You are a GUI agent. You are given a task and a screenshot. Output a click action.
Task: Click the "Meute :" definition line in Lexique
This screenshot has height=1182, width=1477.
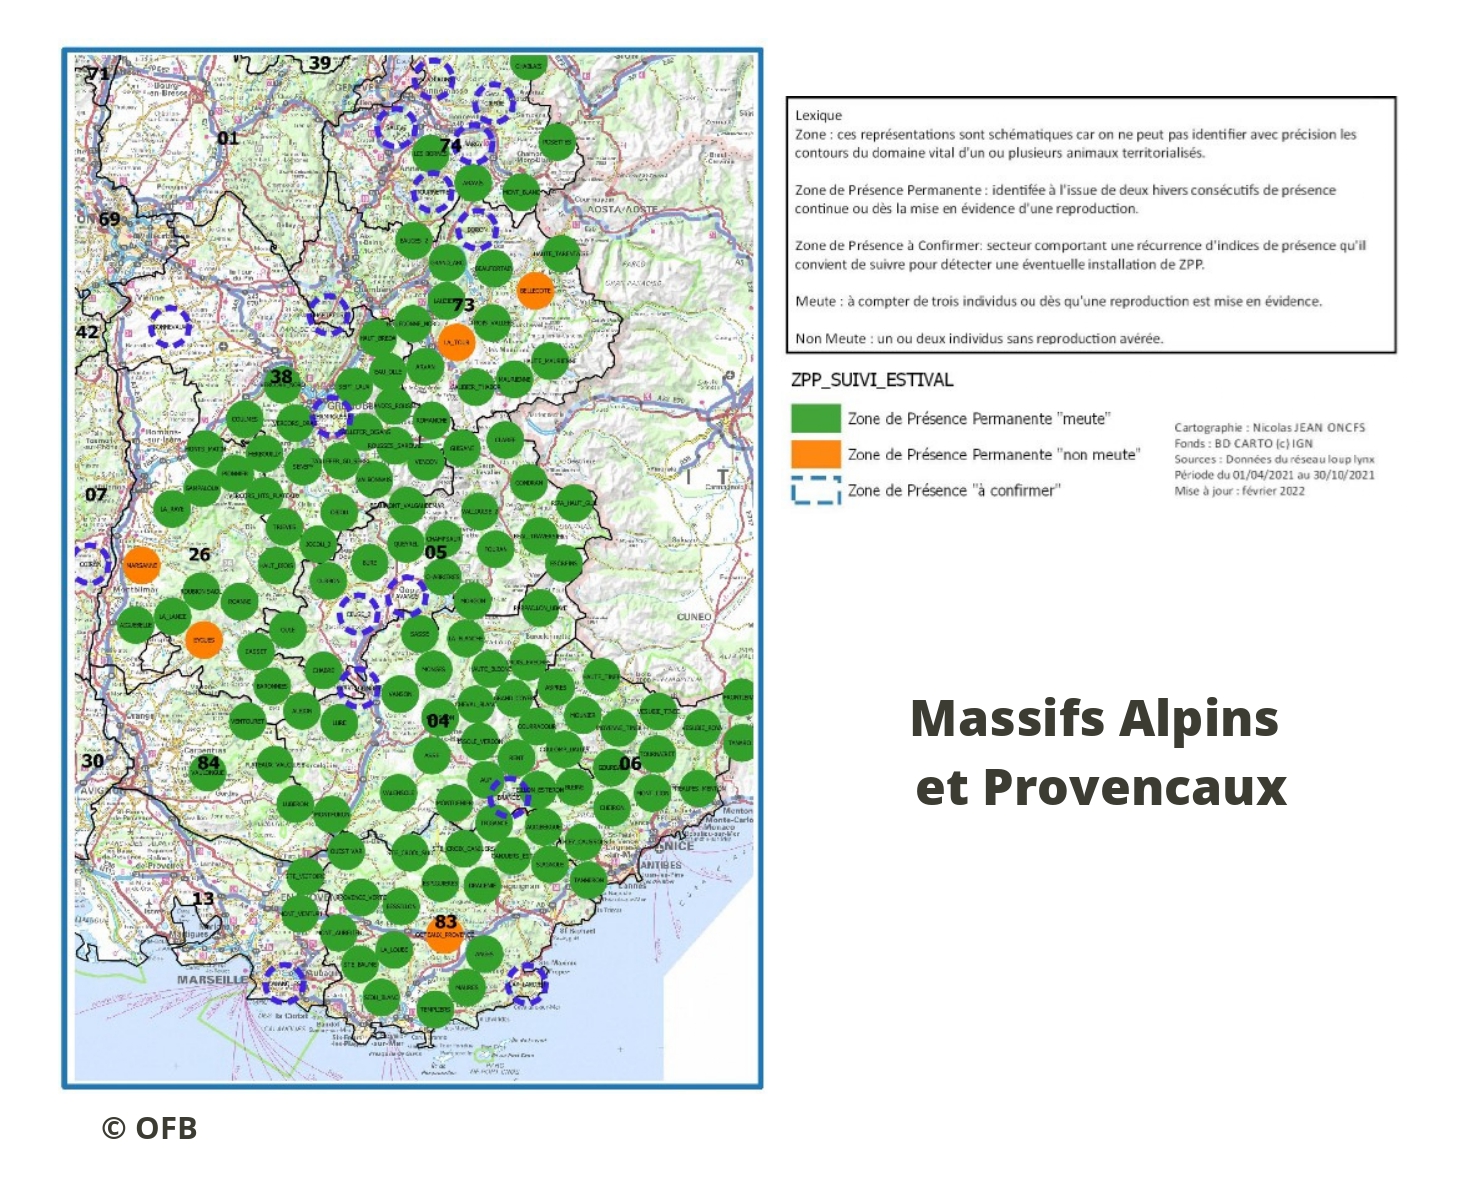click(1058, 301)
